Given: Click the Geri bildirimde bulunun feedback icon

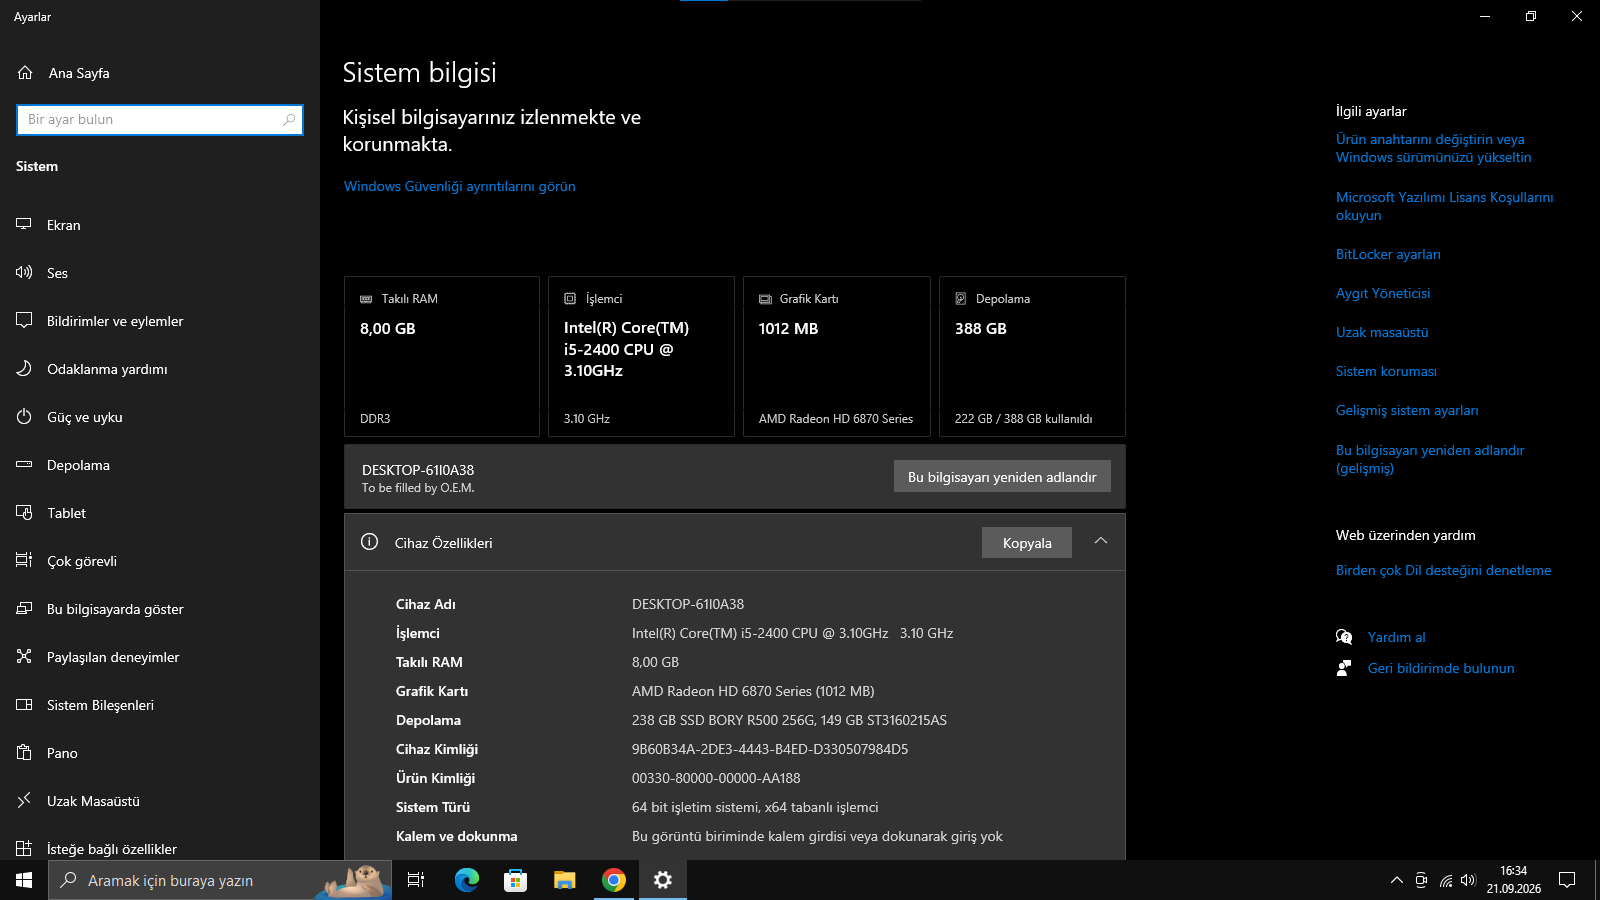Looking at the screenshot, I should (1344, 668).
